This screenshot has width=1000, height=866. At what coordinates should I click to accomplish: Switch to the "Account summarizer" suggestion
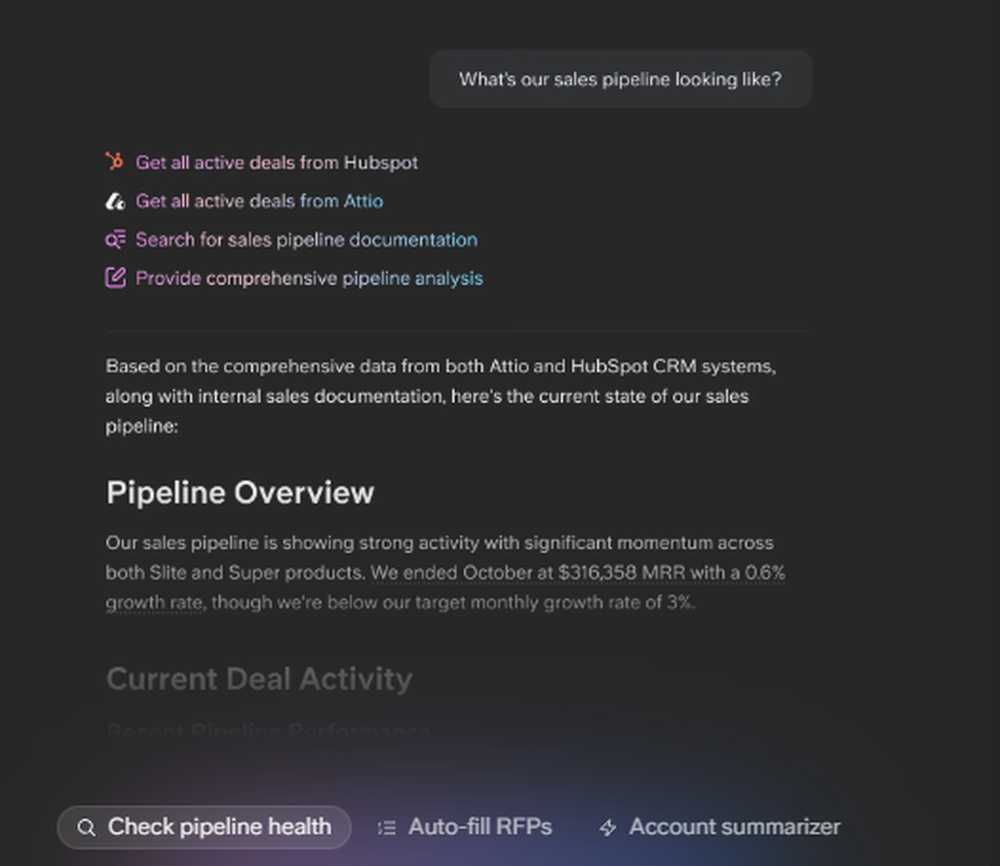coord(734,827)
